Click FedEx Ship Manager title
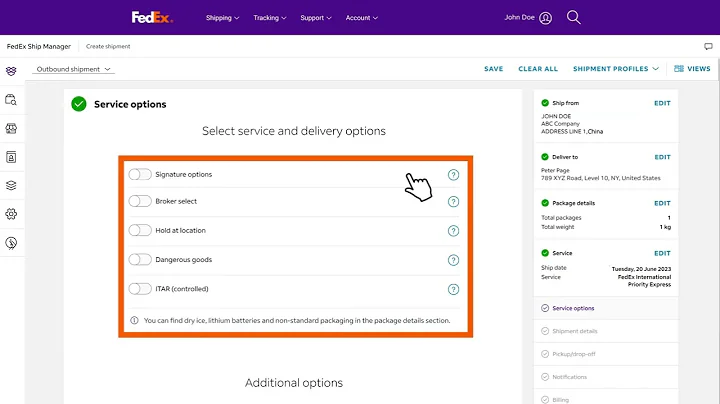The height and width of the screenshot is (404, 720). pyautogui.click(x=39, y=46)
